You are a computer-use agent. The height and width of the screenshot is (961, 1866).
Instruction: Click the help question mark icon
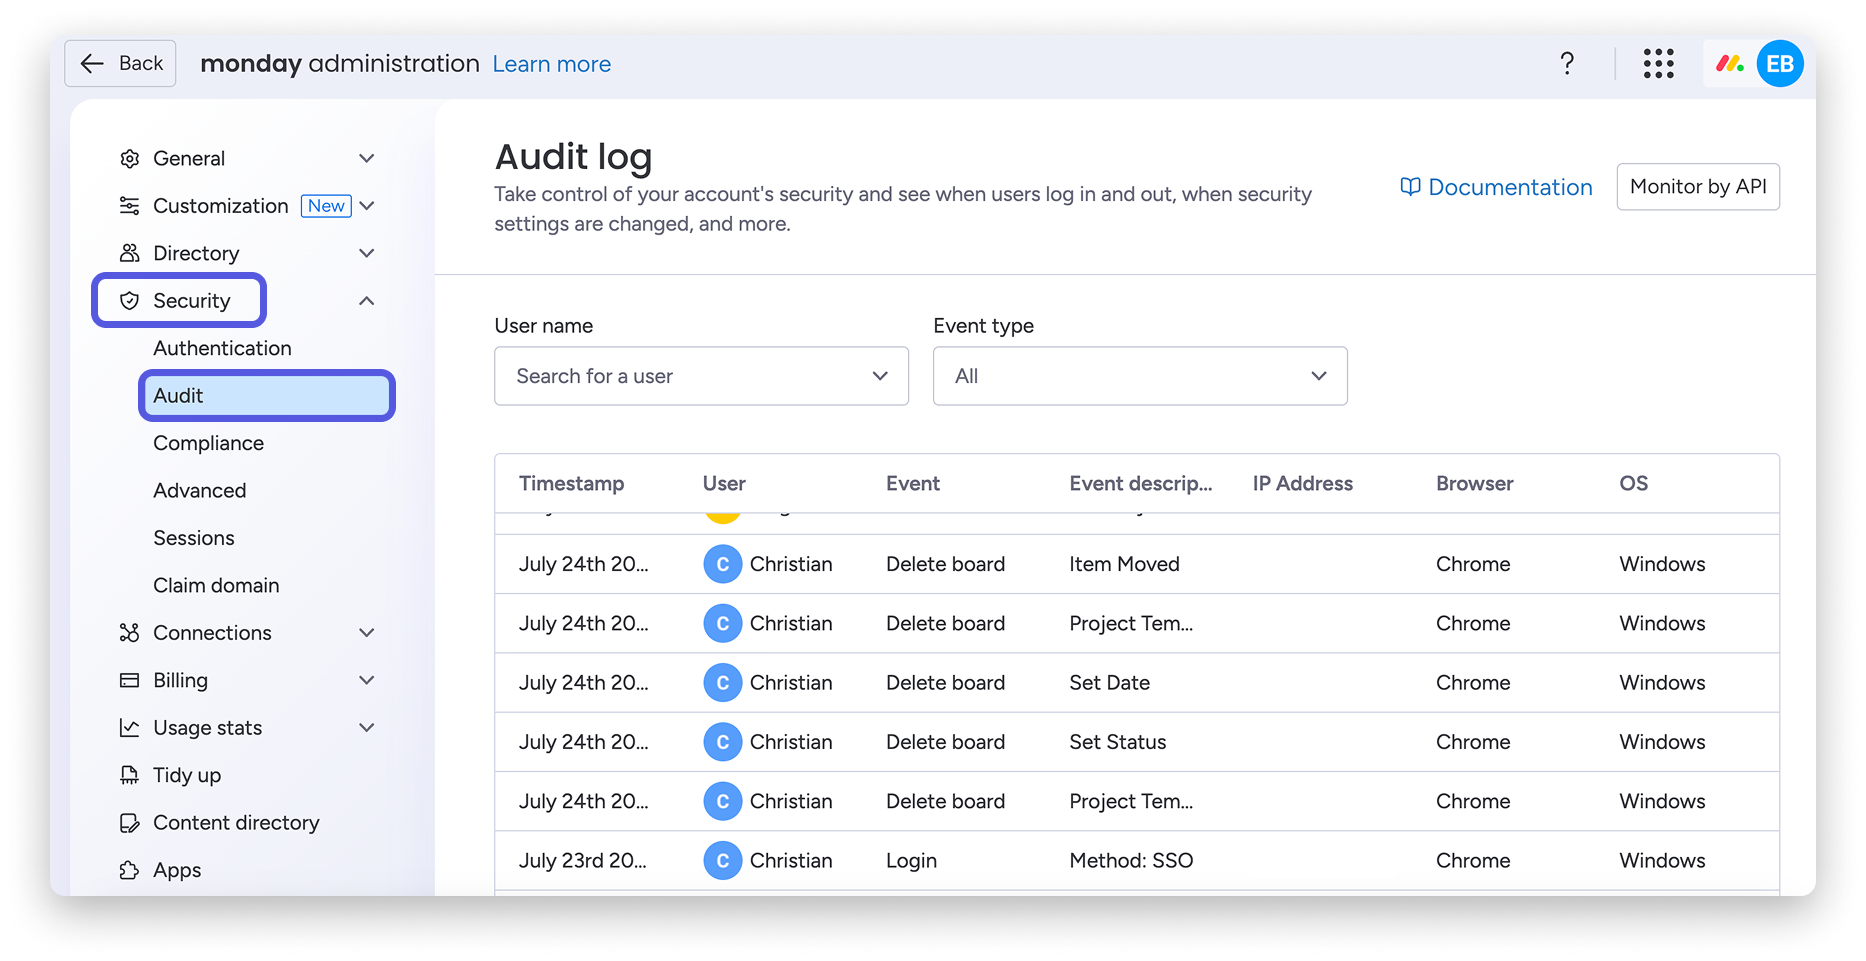(1567, 64)
